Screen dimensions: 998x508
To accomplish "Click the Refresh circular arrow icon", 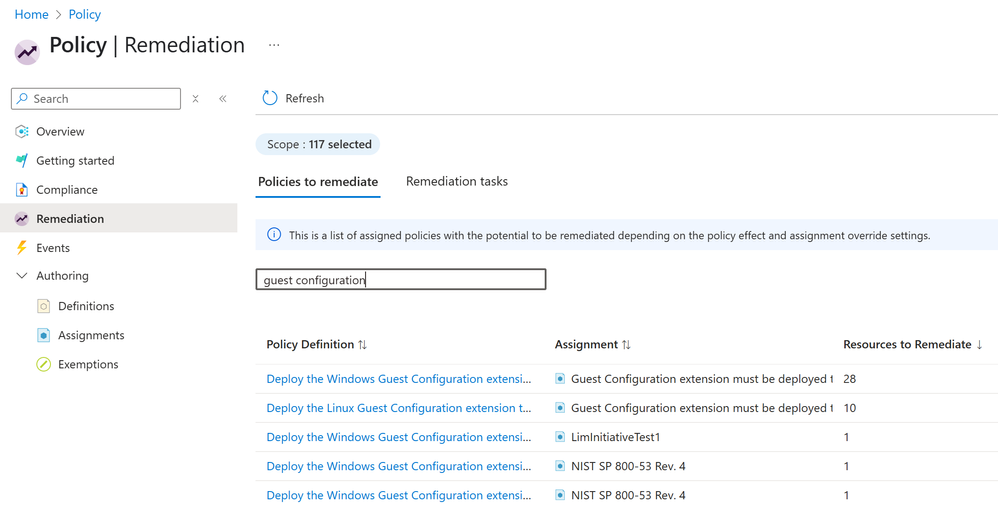I will coord(270,98).
